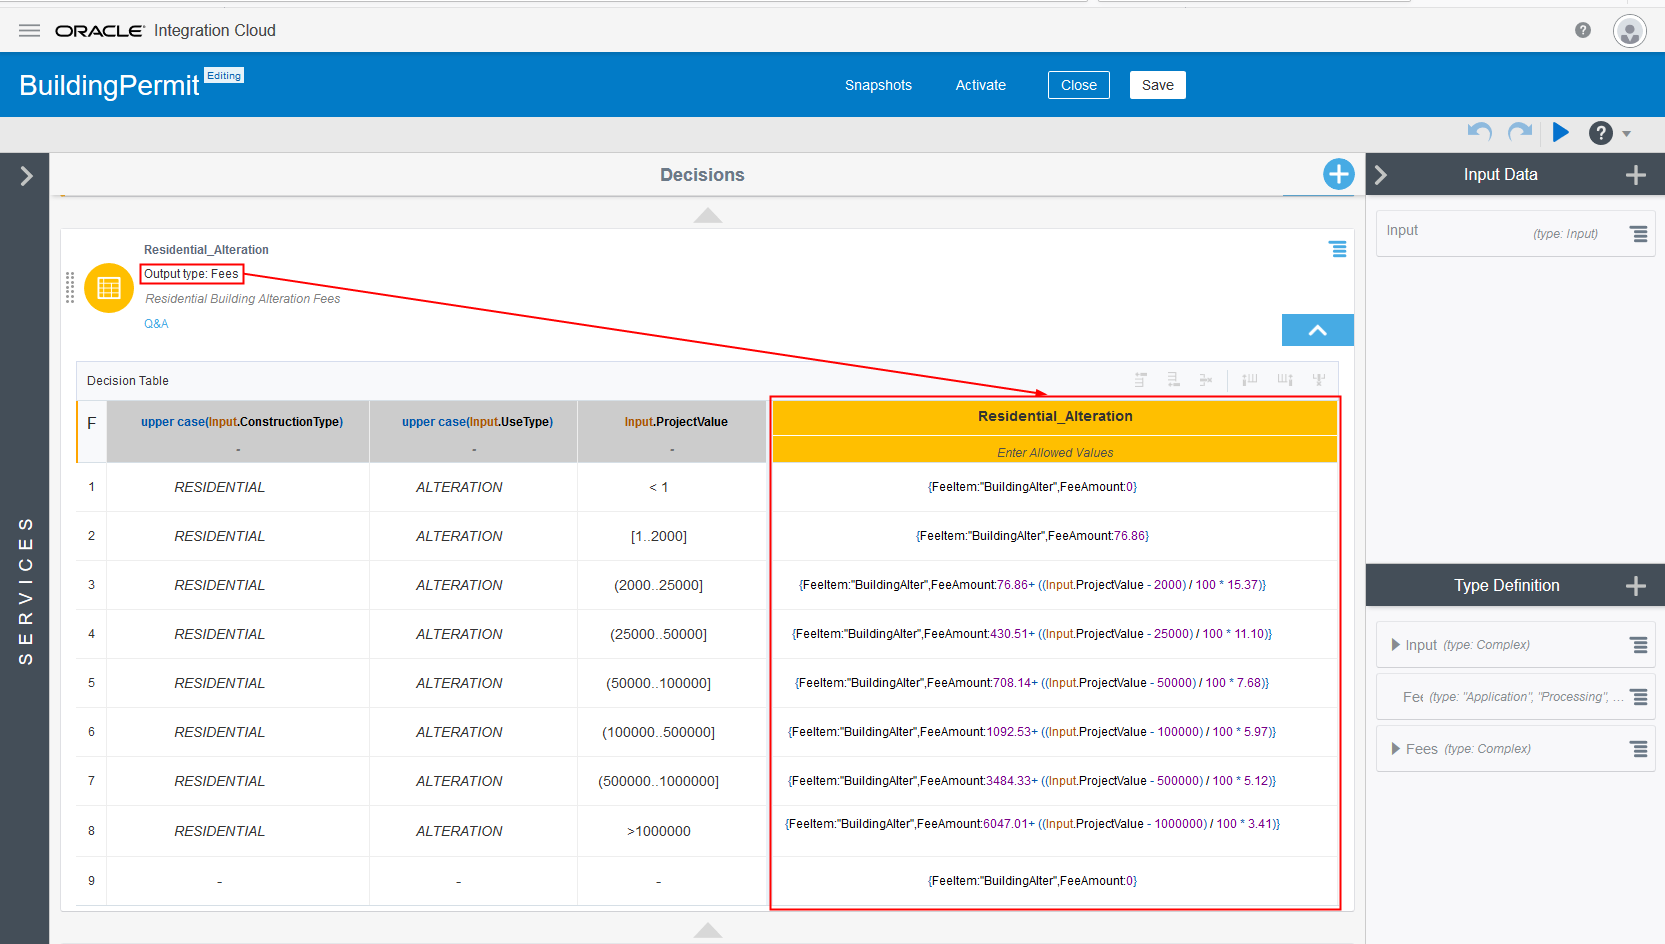Run the decision test with the play icon
The height and width of the screenshot is (944, 1665).
(1561, 132)
